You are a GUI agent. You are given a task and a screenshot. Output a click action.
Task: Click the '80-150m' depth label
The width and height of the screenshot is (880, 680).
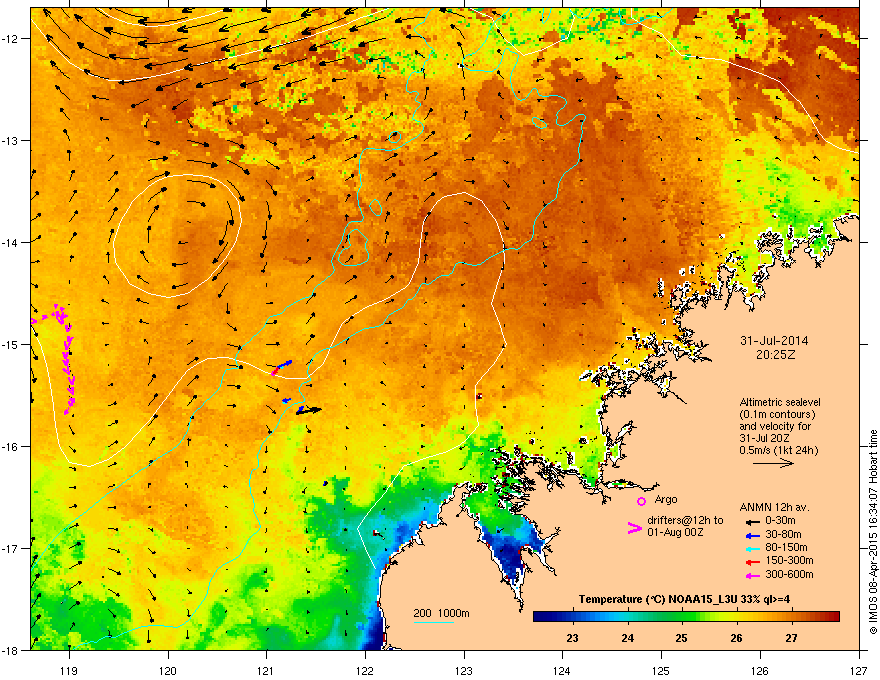pyautogui.click(x=786, y=547)
